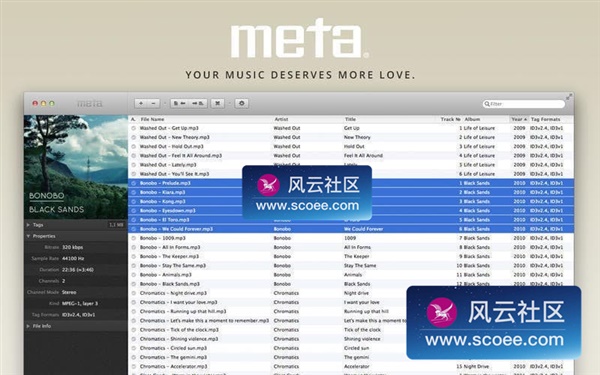
Task: Select Chromatics - Let's make this a moment to remember.mp3
Action: pos(204,321)
